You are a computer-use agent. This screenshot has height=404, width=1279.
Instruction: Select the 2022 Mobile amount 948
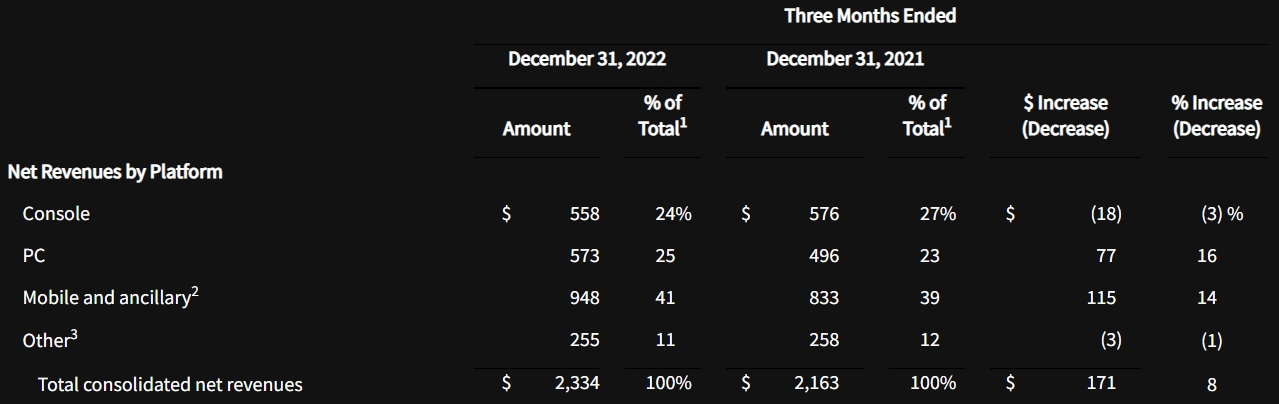point(584,298)
